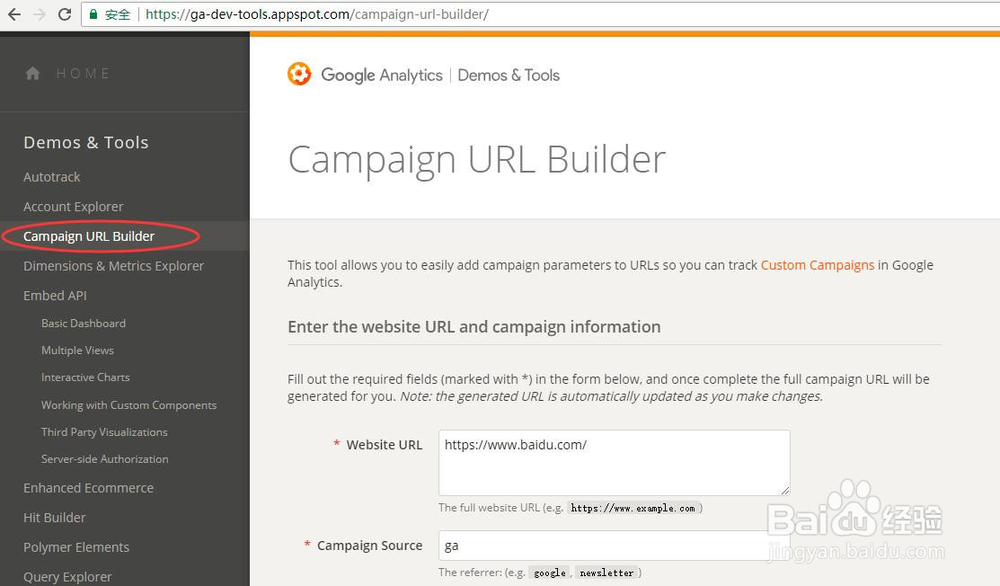
Task: Click the browser forward arrow
Action: coord(36,14)
